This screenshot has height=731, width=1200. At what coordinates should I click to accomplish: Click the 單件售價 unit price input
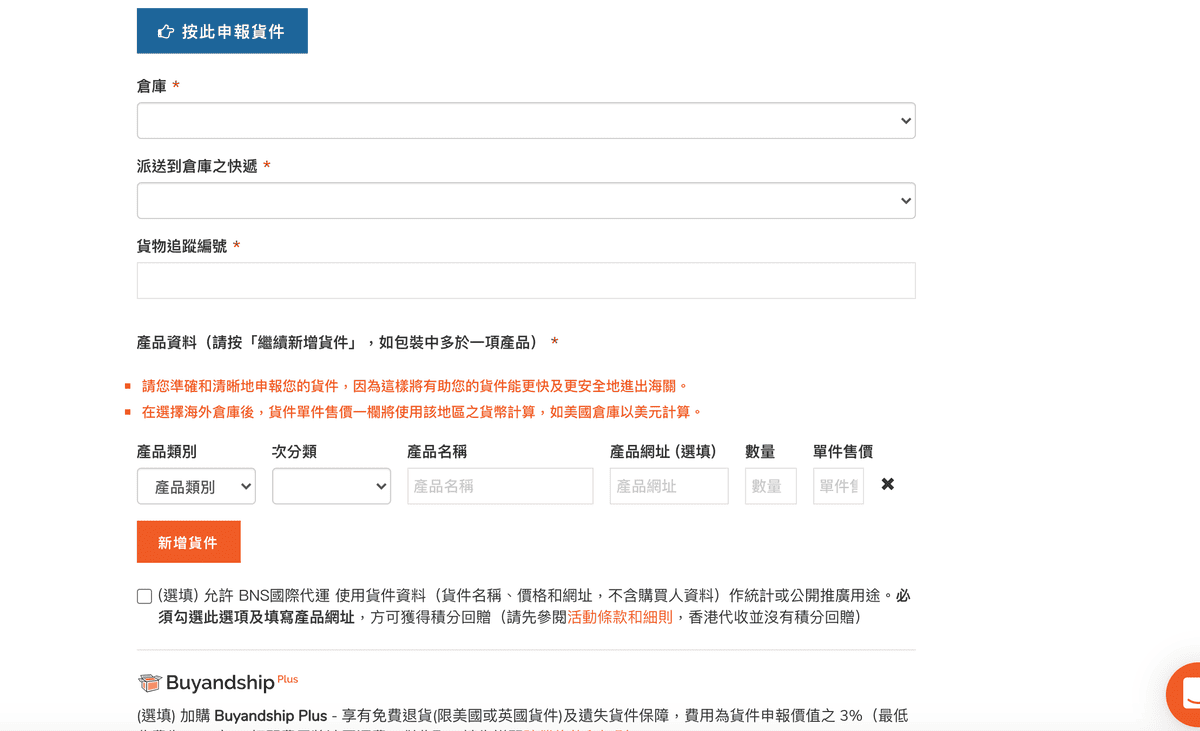(838, 486)
